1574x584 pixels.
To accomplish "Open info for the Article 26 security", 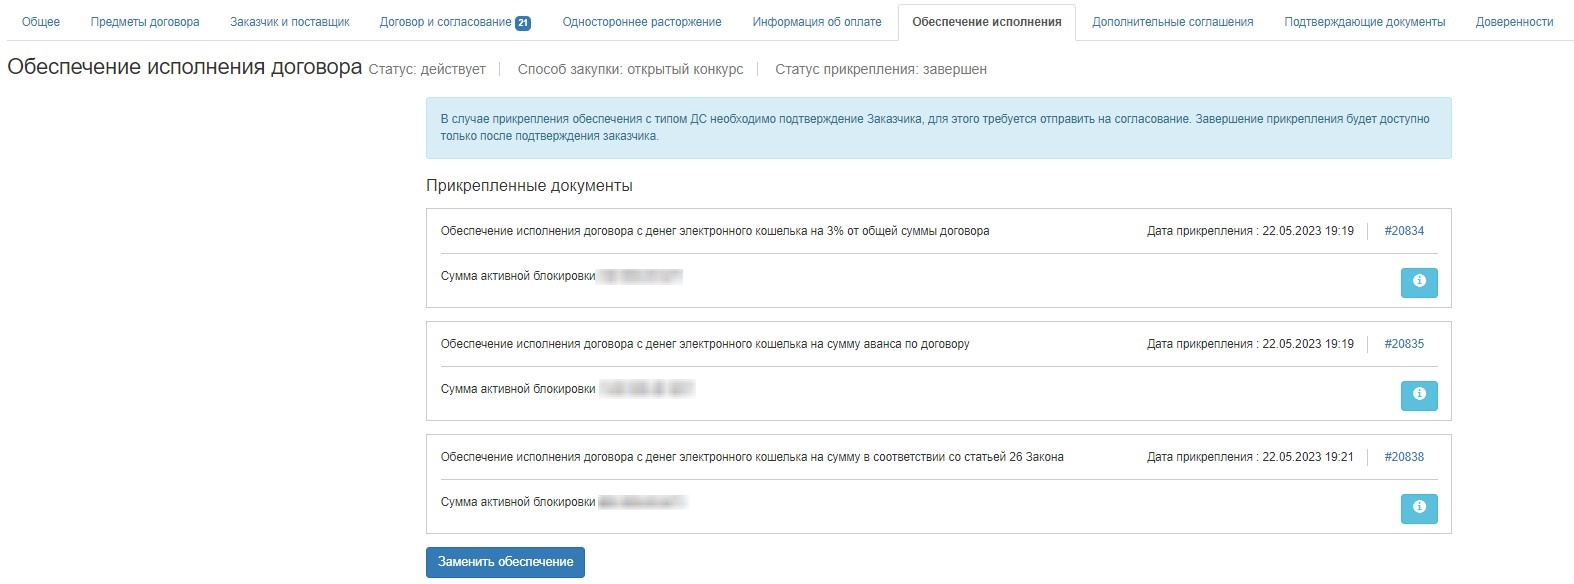I will tap(1418, 509).
